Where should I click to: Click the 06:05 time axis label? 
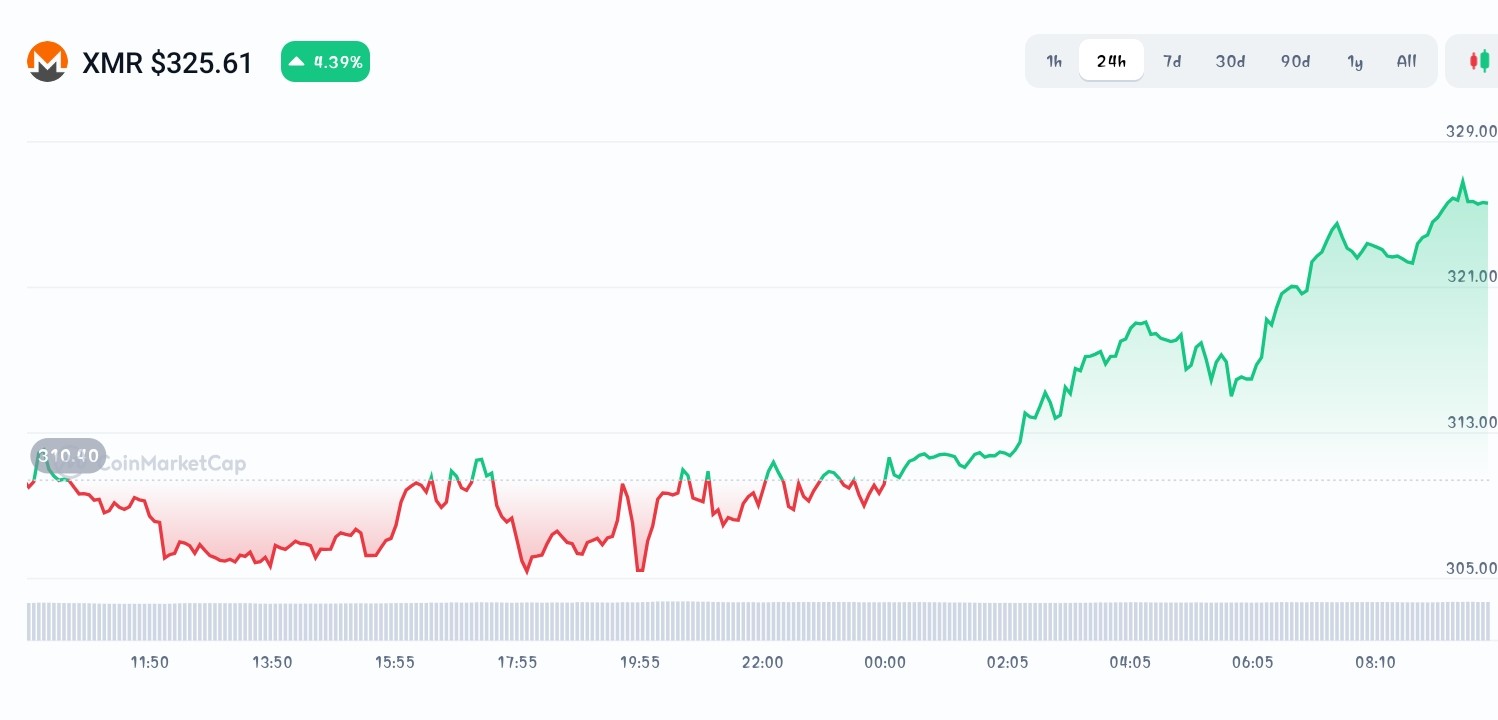(x=1253, y=662)
